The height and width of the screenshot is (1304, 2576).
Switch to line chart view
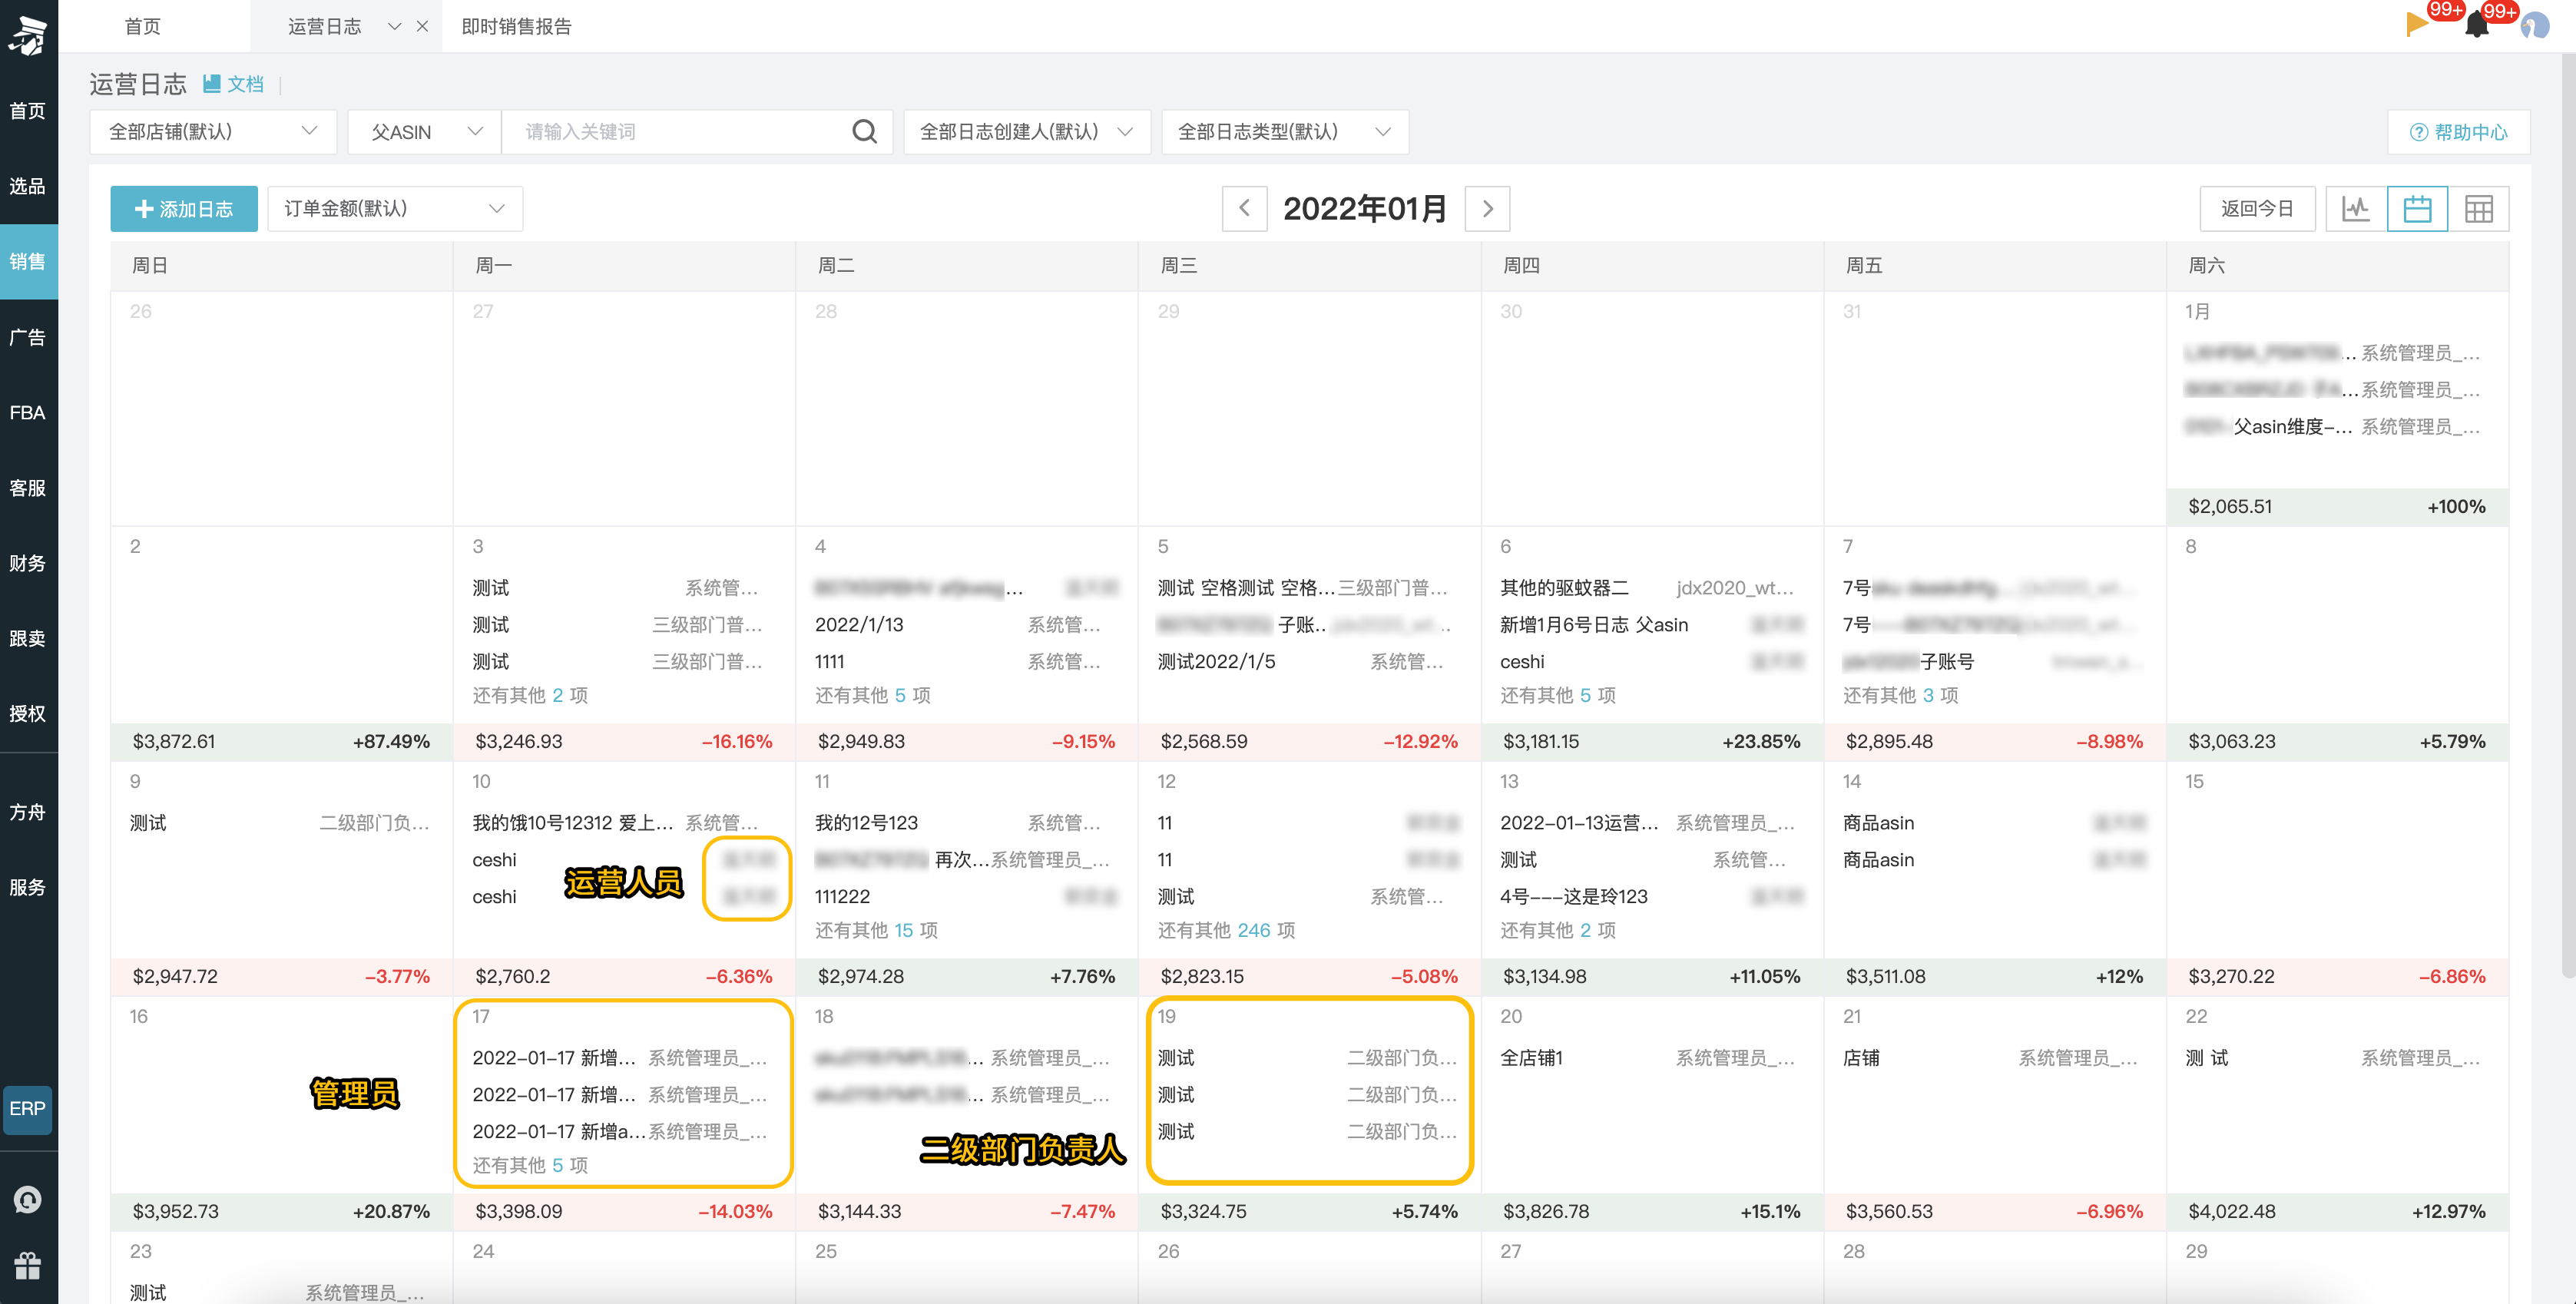pyautogui.click(x=2355, y=209)
